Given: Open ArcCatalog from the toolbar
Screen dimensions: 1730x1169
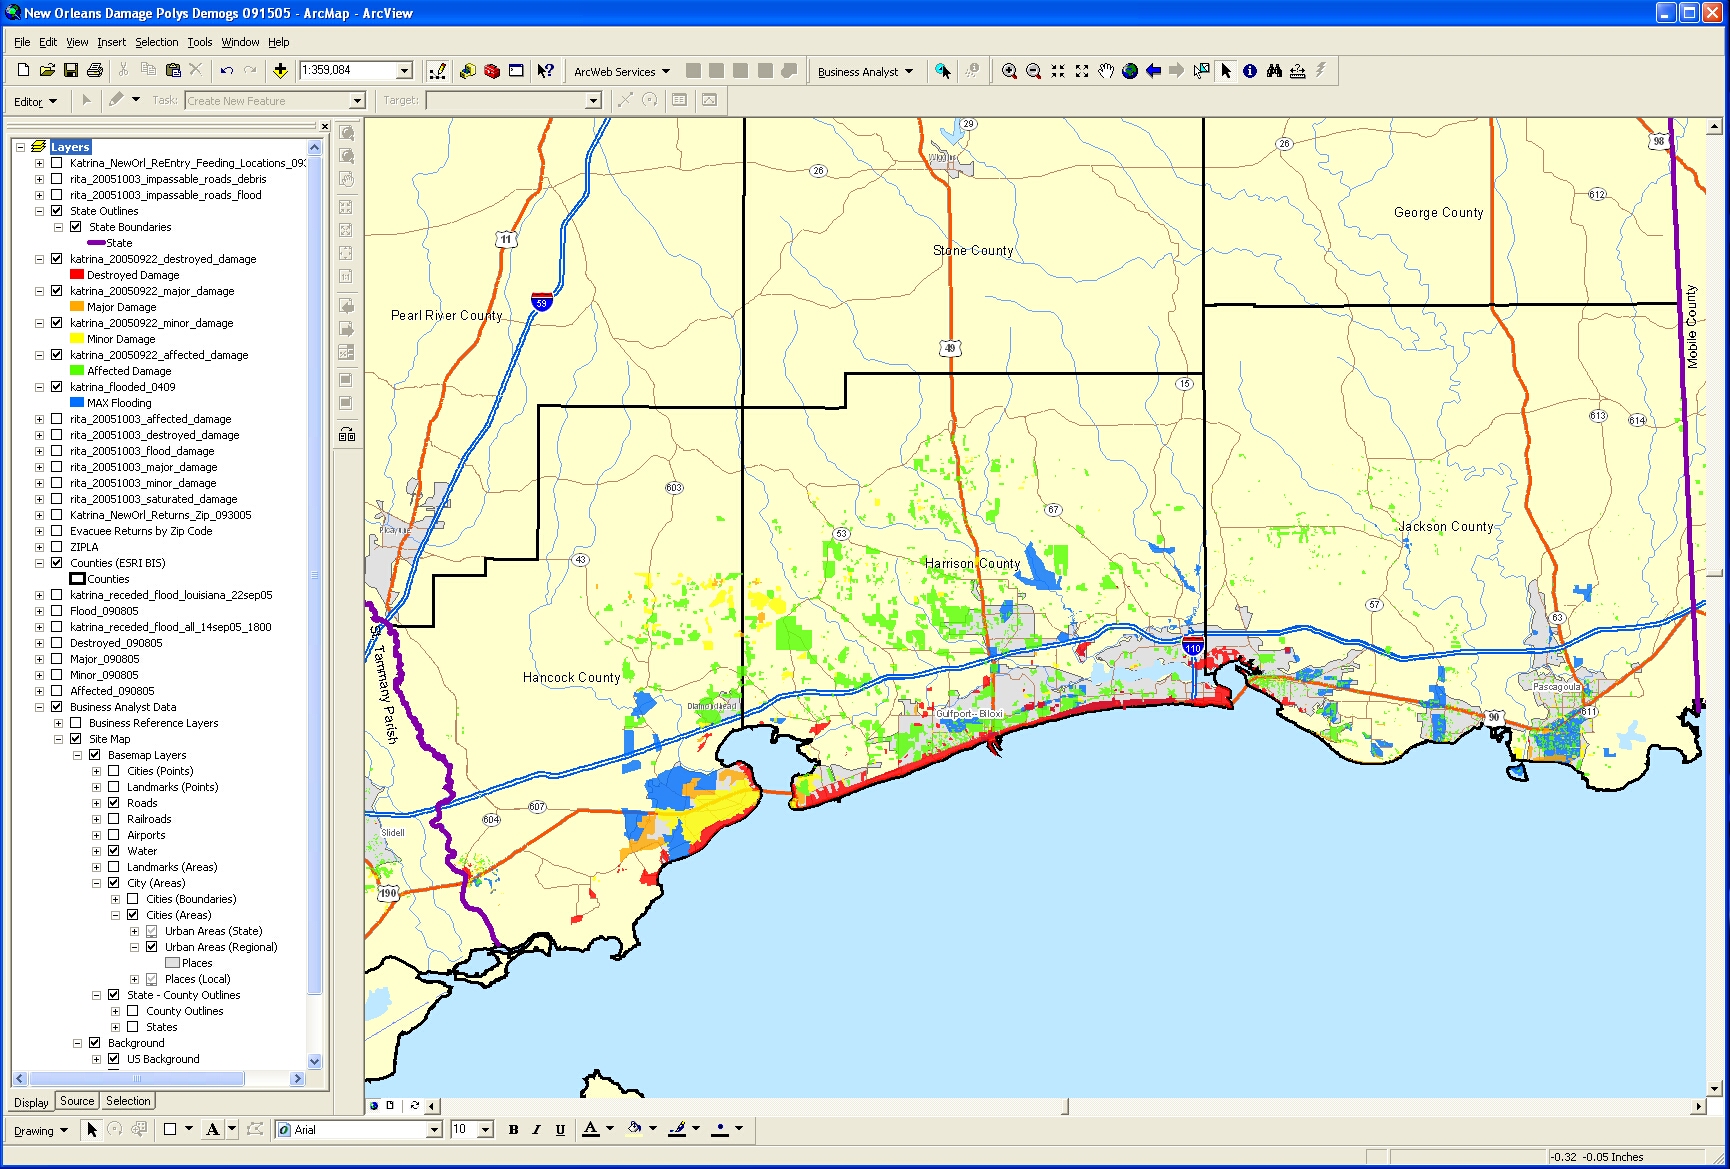Looking at the screenshot, I should click(468, 71).
